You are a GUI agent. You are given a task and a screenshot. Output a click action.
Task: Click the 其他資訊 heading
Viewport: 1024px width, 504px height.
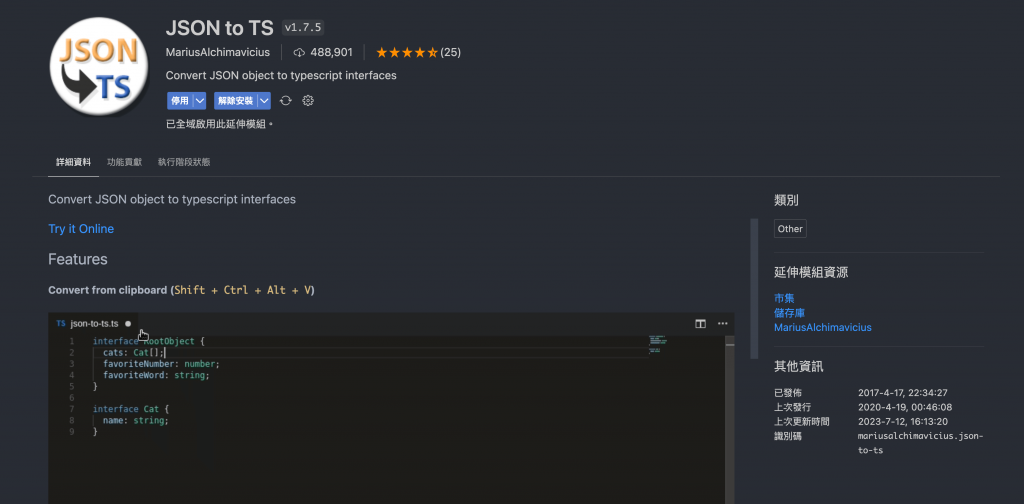coord(799,366)
